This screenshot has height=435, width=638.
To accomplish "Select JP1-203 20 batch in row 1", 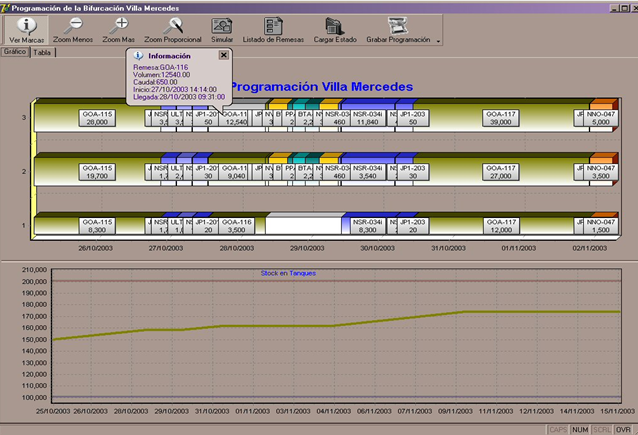I will pyautogui.click(x=413, y=226).
